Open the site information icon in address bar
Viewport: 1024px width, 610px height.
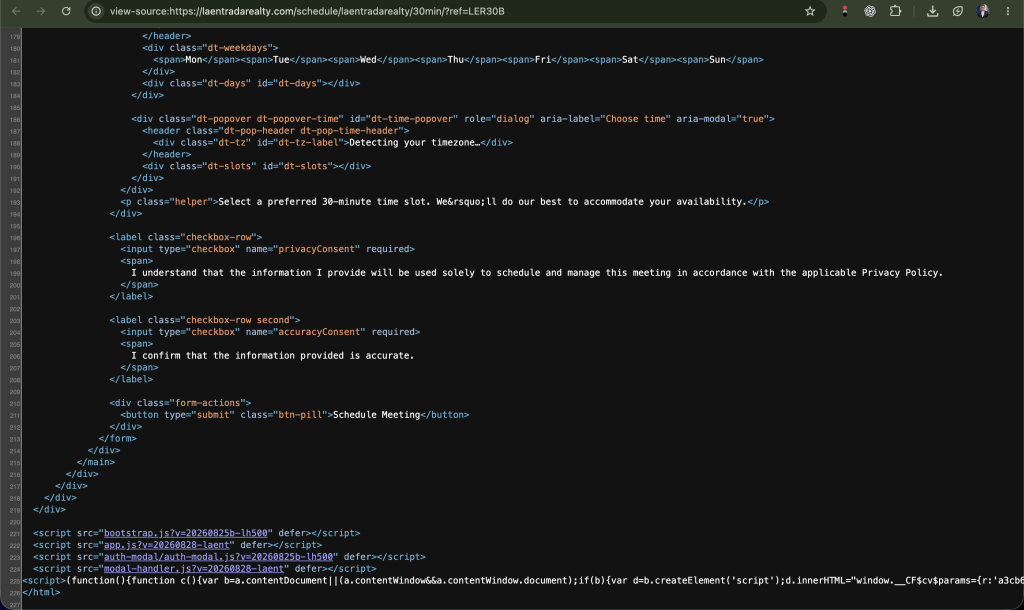click(x=96, y=11)
